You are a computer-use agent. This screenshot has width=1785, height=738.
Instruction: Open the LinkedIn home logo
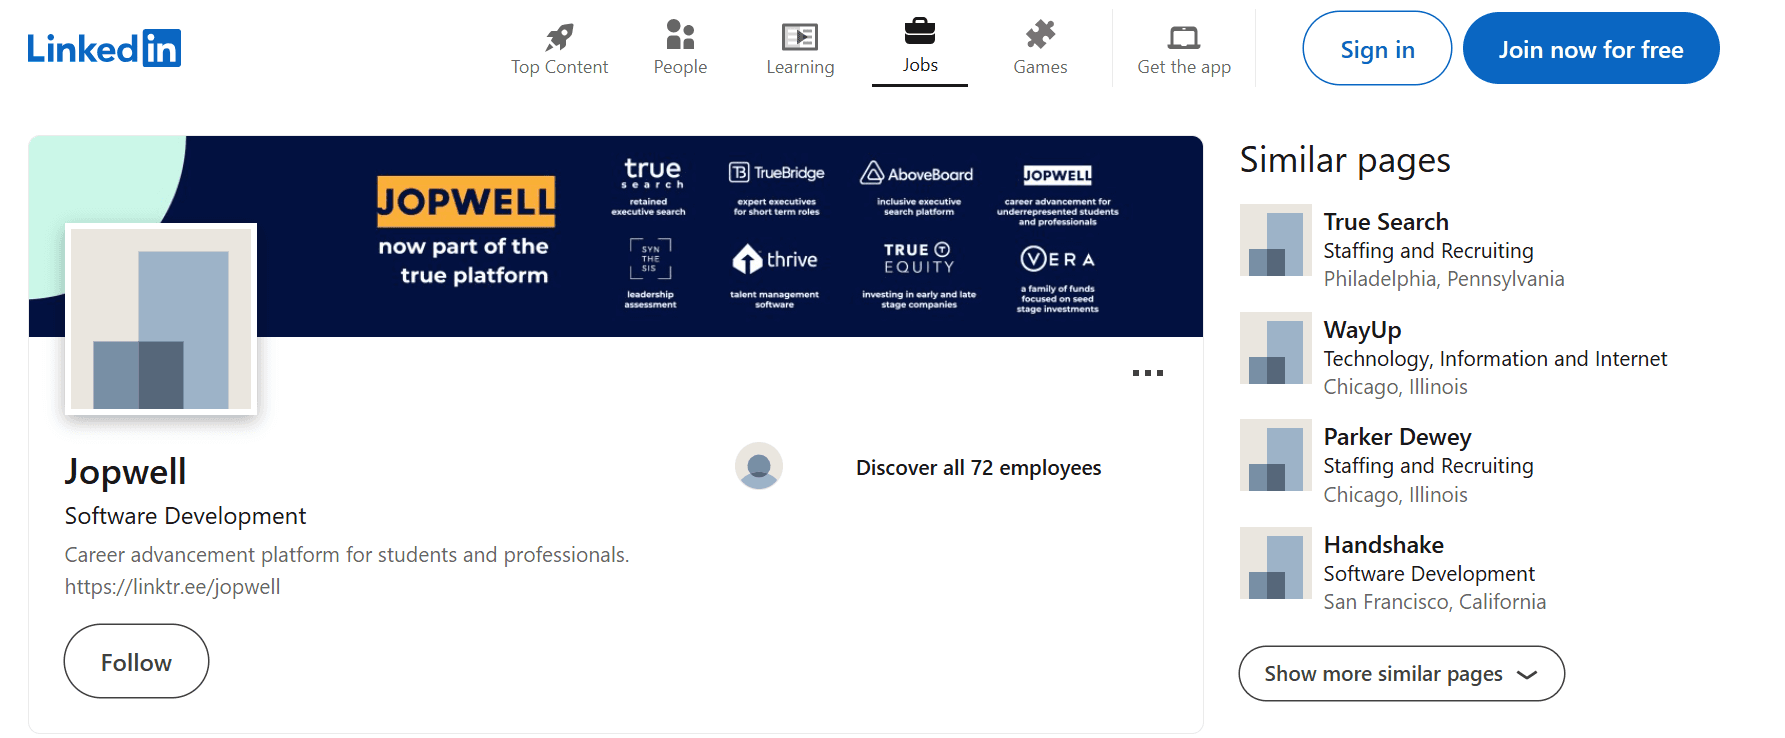point(104,48)
